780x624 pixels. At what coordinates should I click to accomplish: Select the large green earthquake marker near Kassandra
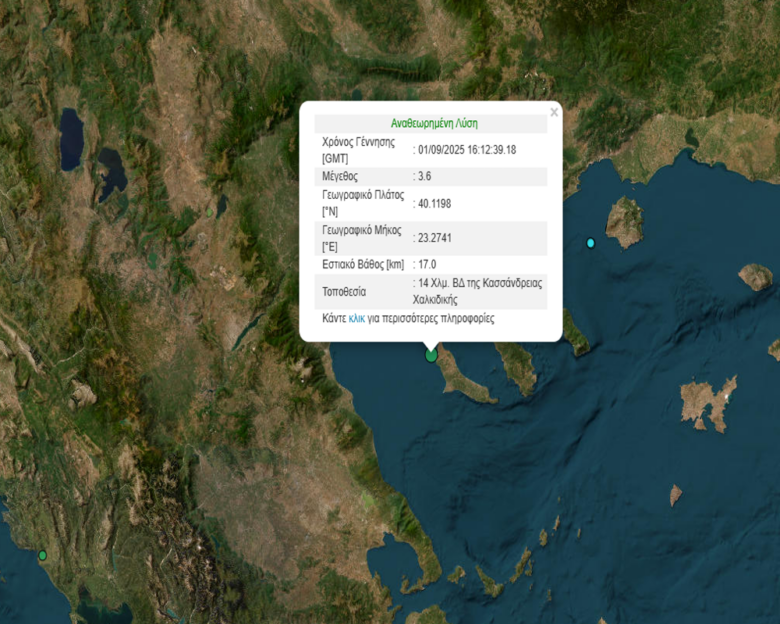pos(431,355)
